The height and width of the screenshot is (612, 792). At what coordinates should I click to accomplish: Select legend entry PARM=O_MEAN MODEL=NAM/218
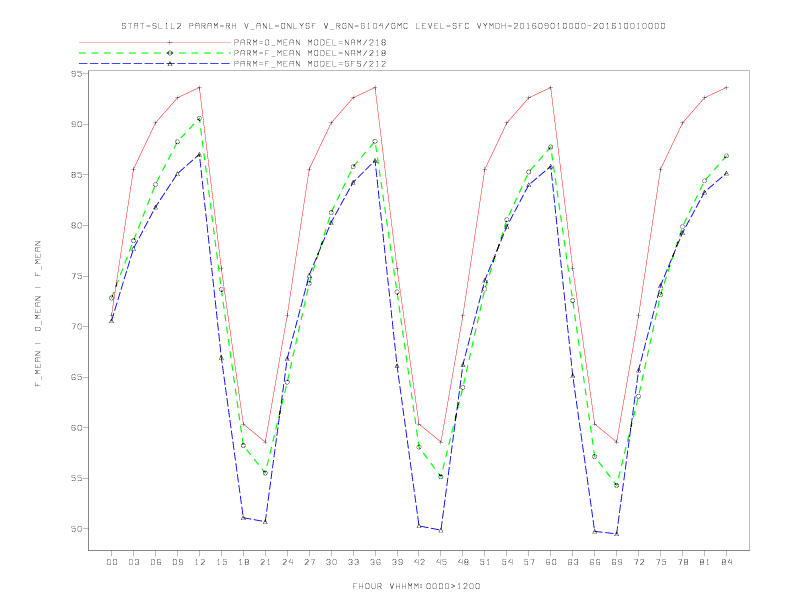[x=310, y=42]
